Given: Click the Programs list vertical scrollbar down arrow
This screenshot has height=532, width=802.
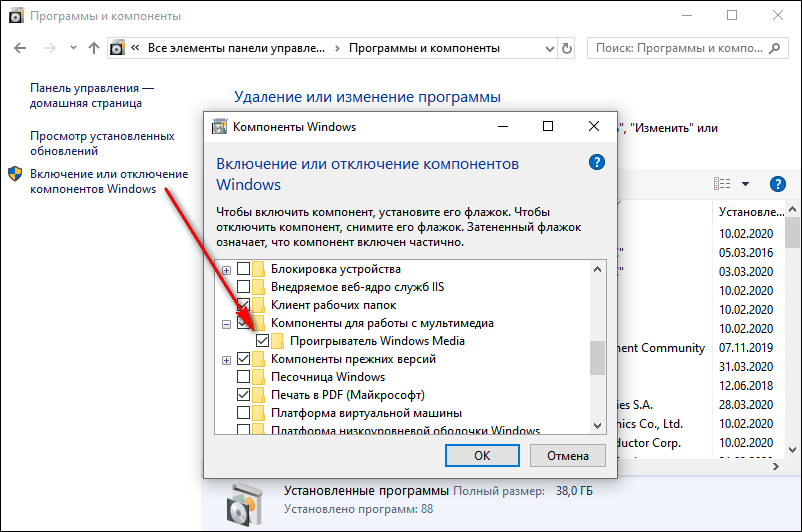Looking at the screenshot, I should click(792, 450).
